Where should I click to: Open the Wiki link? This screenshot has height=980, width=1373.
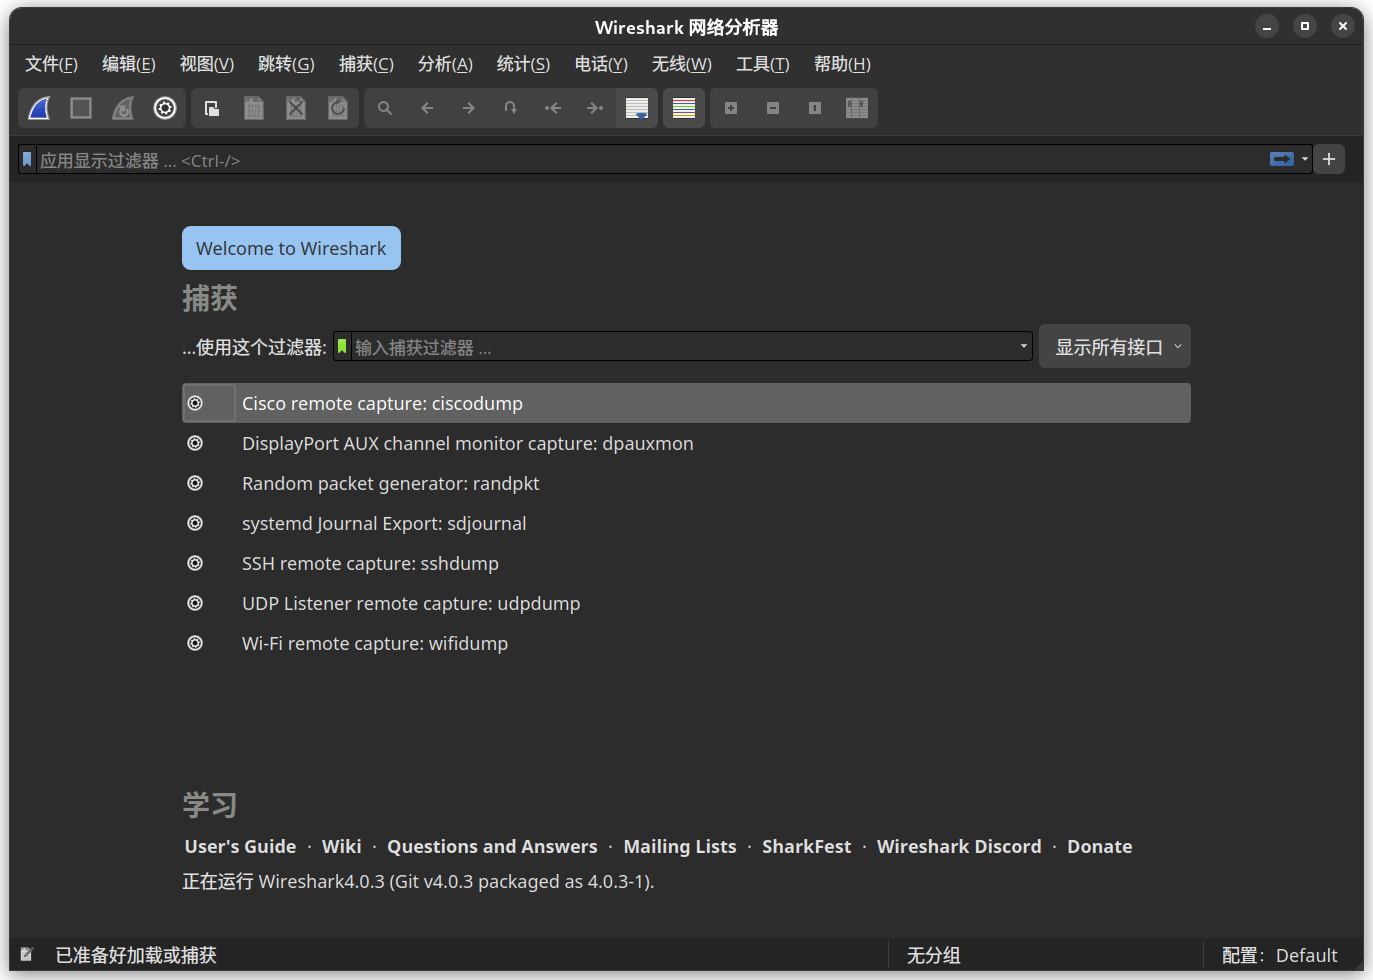coord(341,847)
